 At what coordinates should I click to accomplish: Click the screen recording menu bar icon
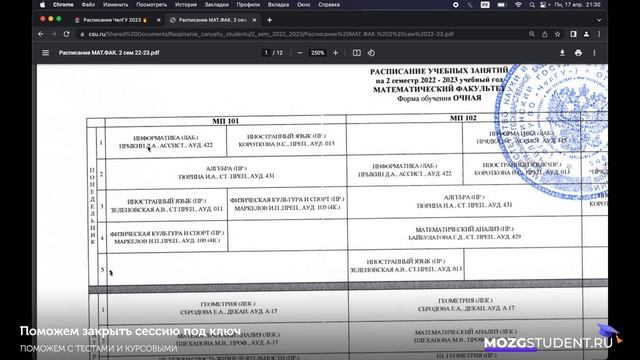click(x=456, y=5)
